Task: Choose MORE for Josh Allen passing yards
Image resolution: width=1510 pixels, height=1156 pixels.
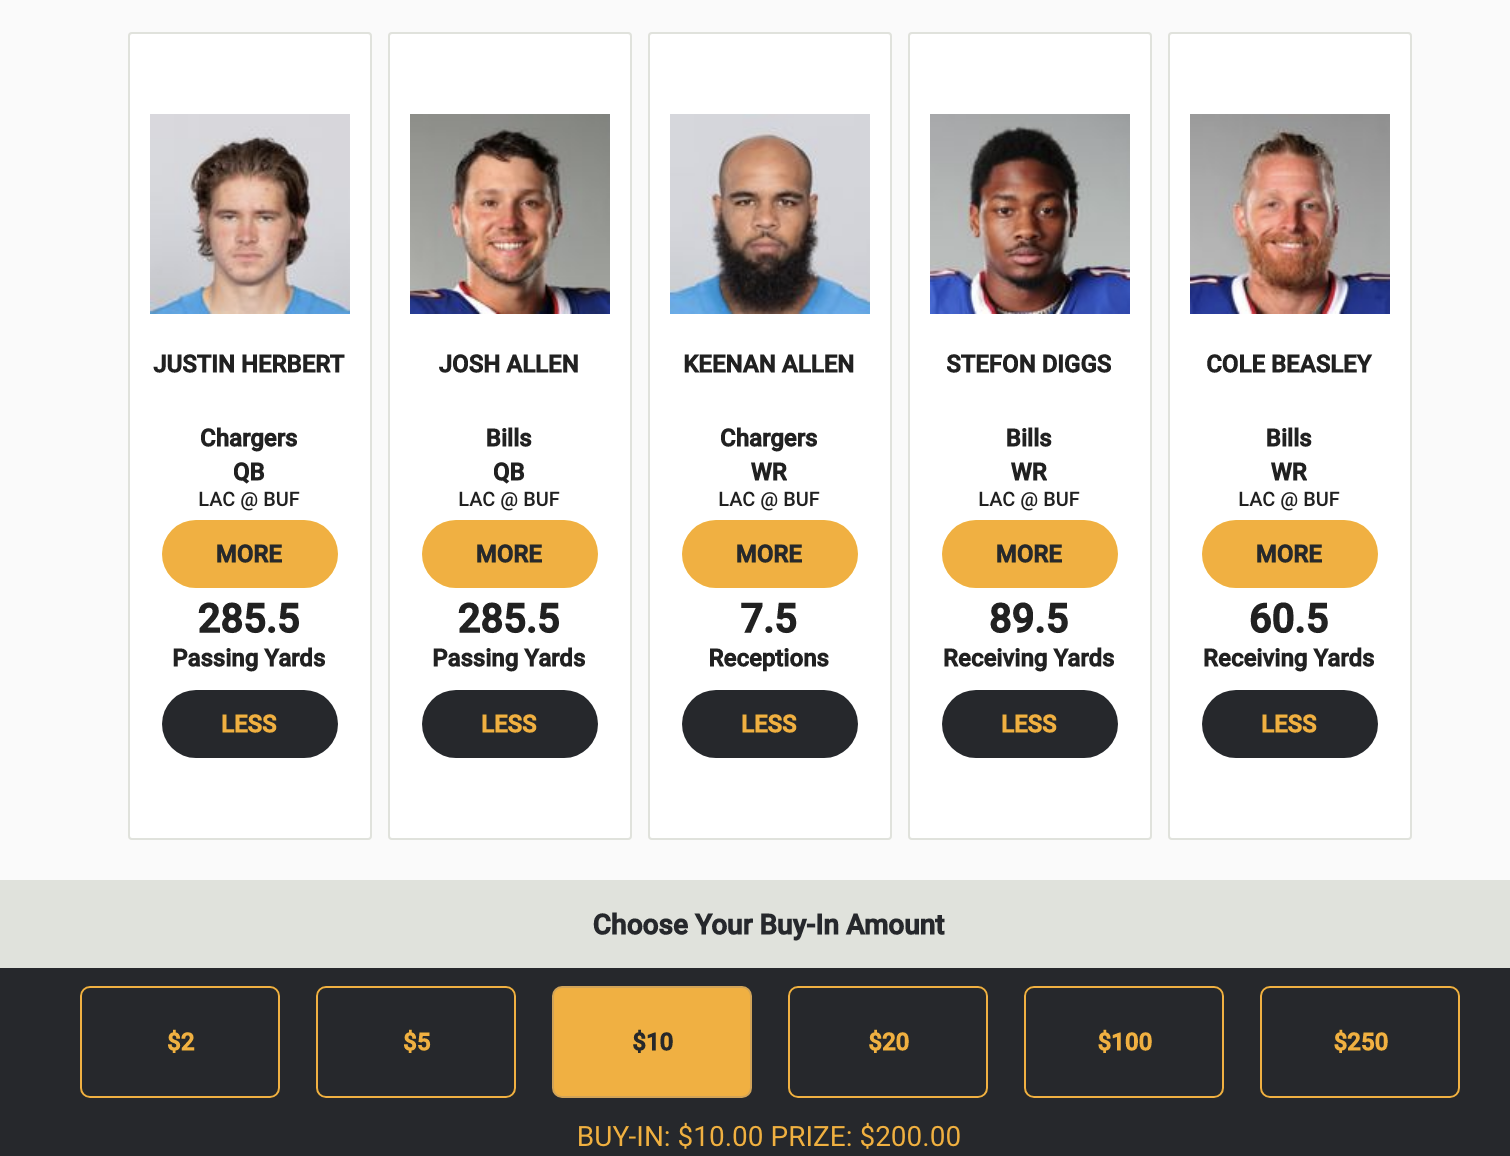Action: 510,554
